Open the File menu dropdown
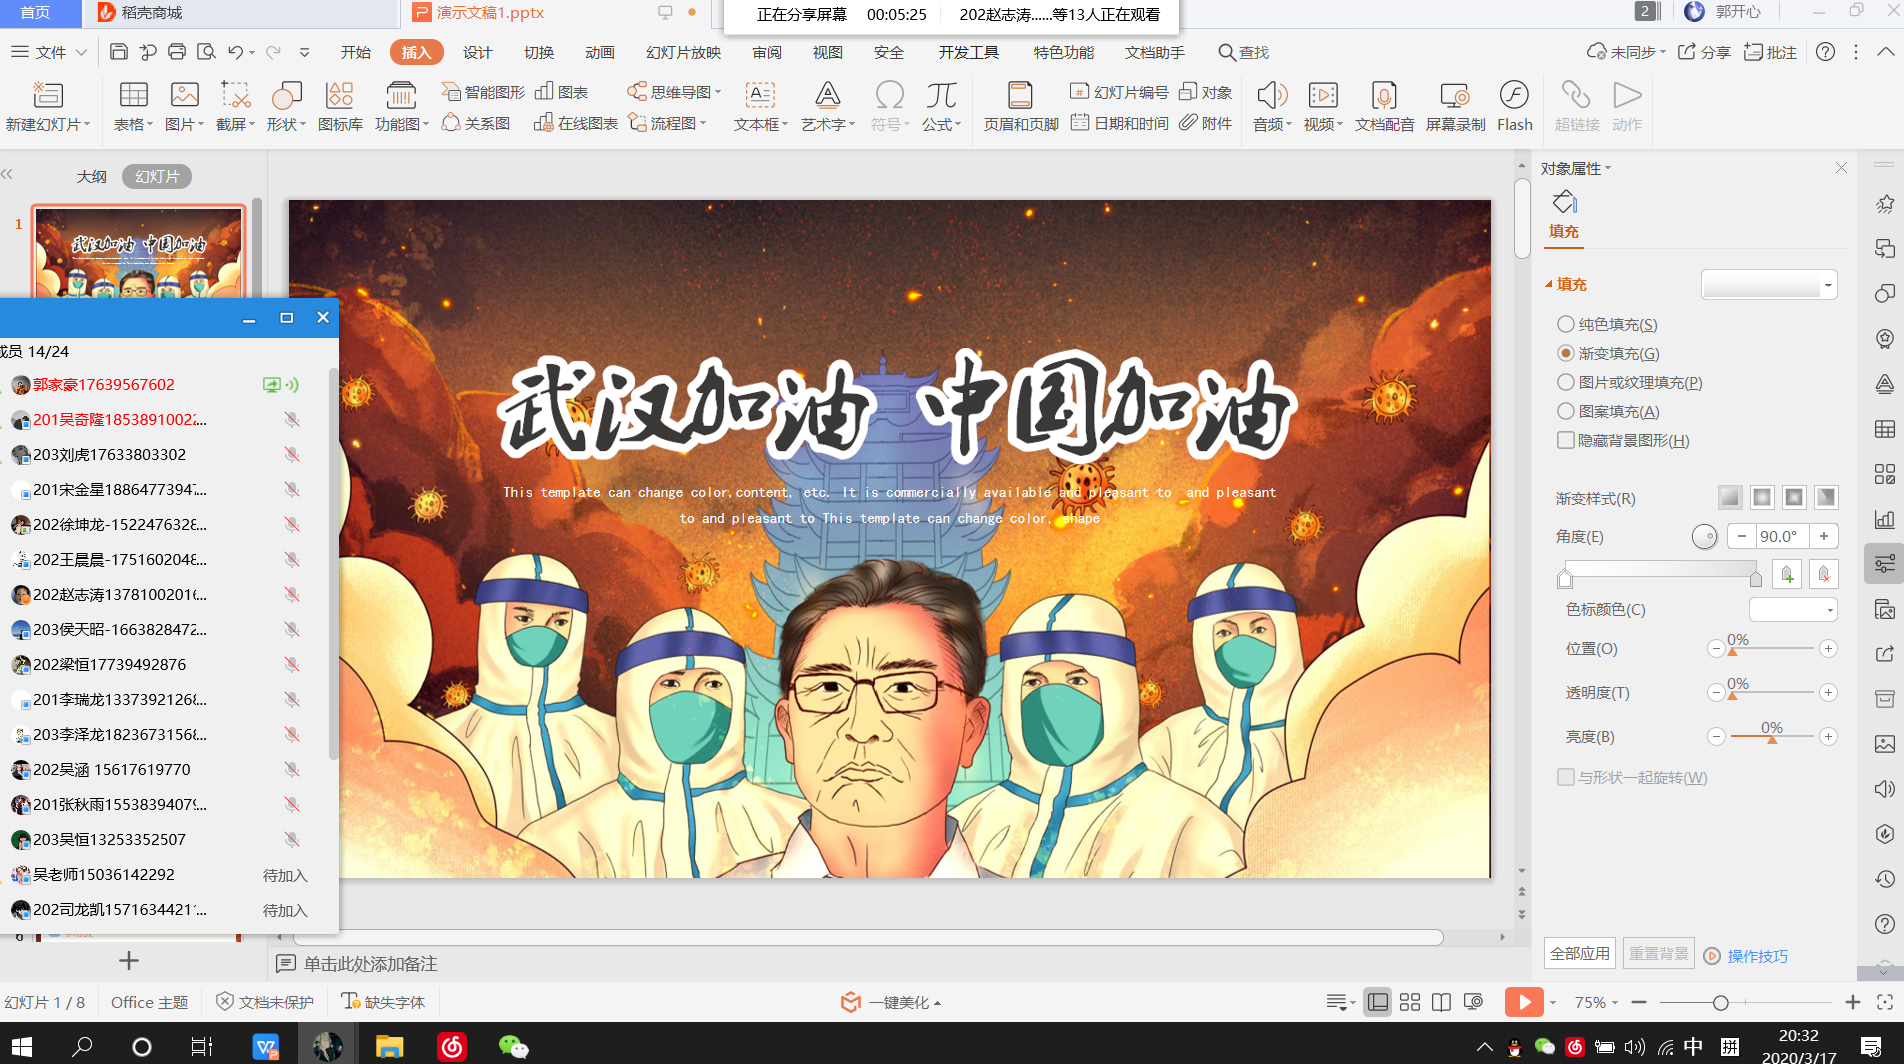The height and width of the screenshot is (1064, 1904). pyautogui.click(x=50, y=52)
